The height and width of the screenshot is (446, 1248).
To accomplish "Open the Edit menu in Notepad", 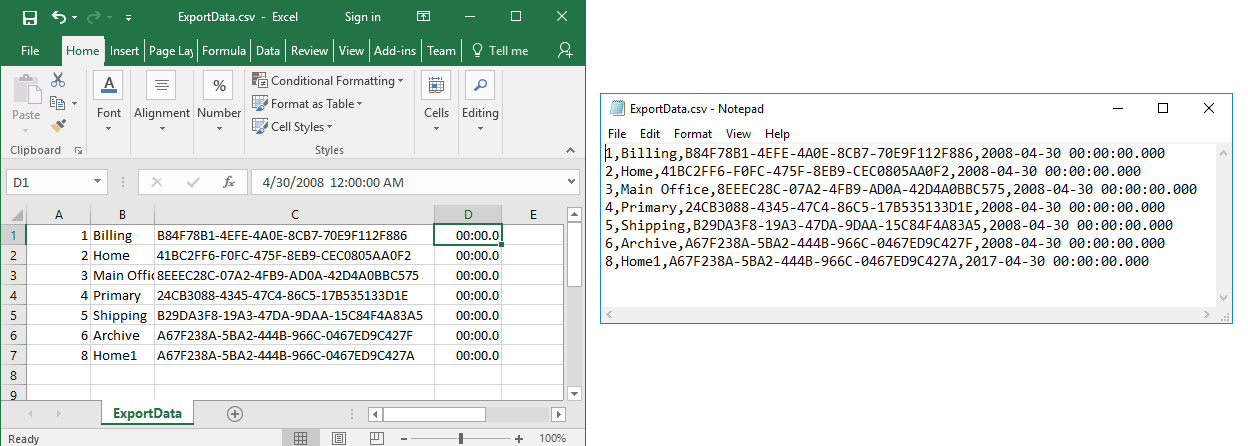I will point(650,133).
